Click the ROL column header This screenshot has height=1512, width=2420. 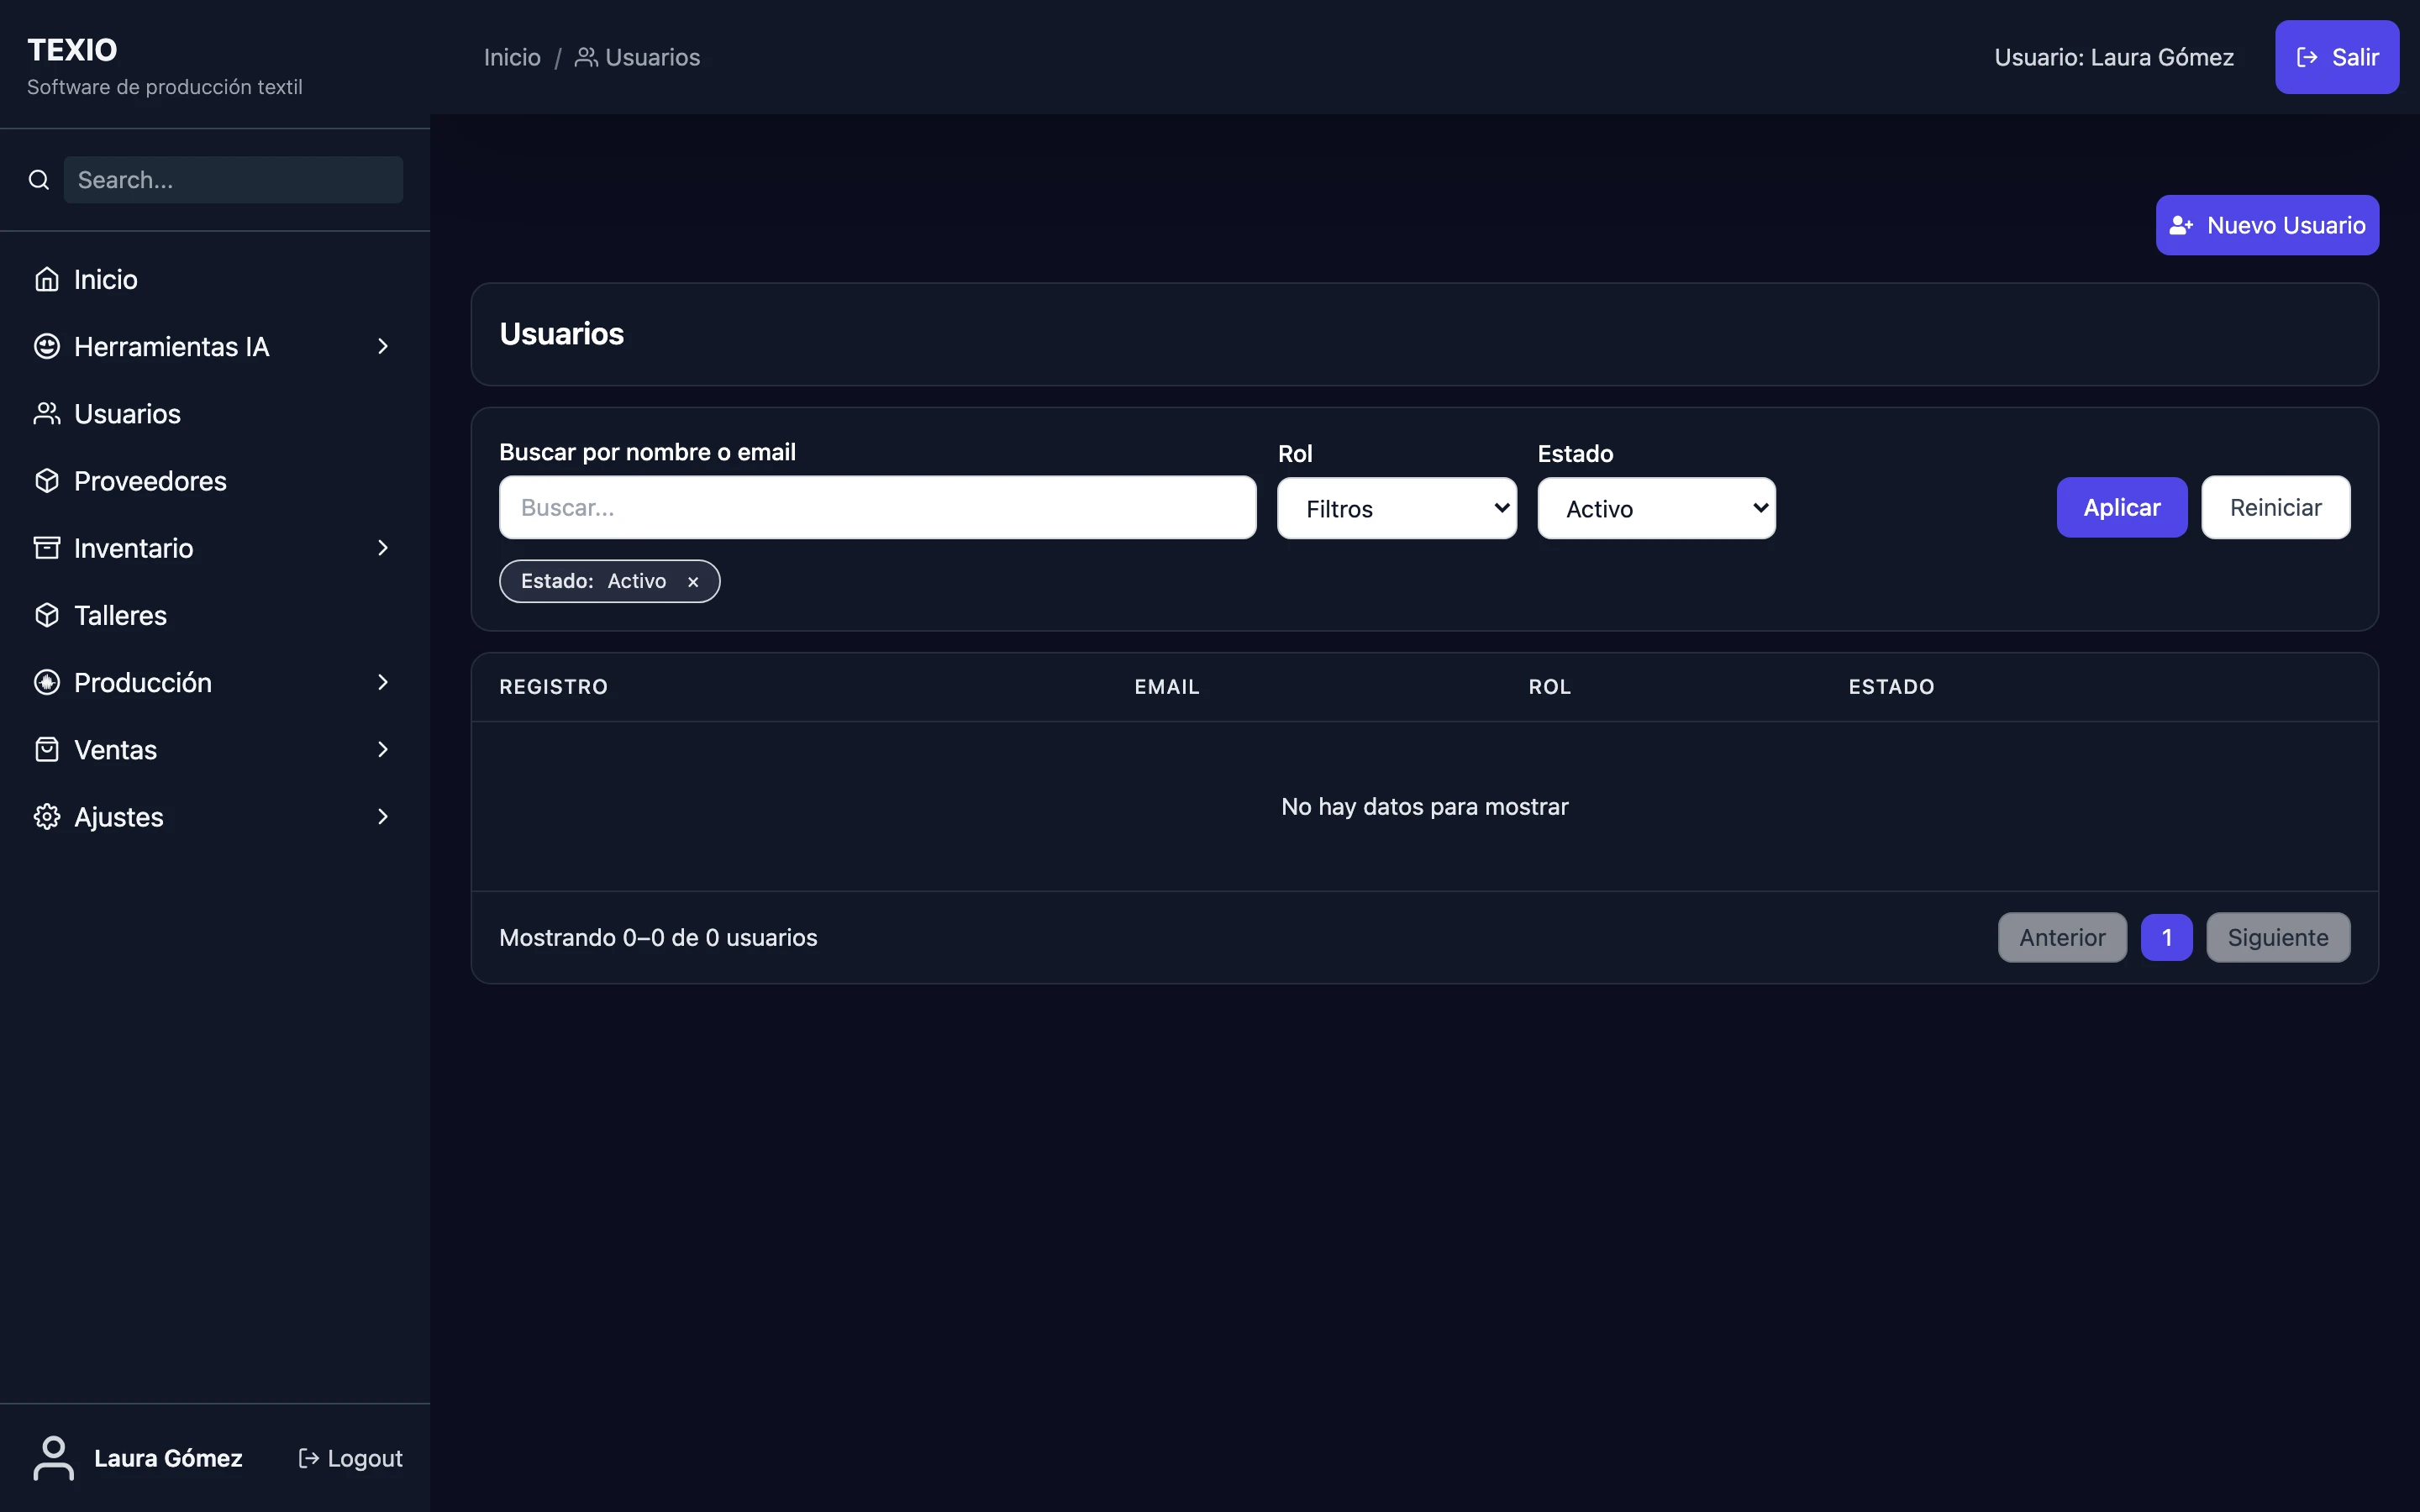1550,687
